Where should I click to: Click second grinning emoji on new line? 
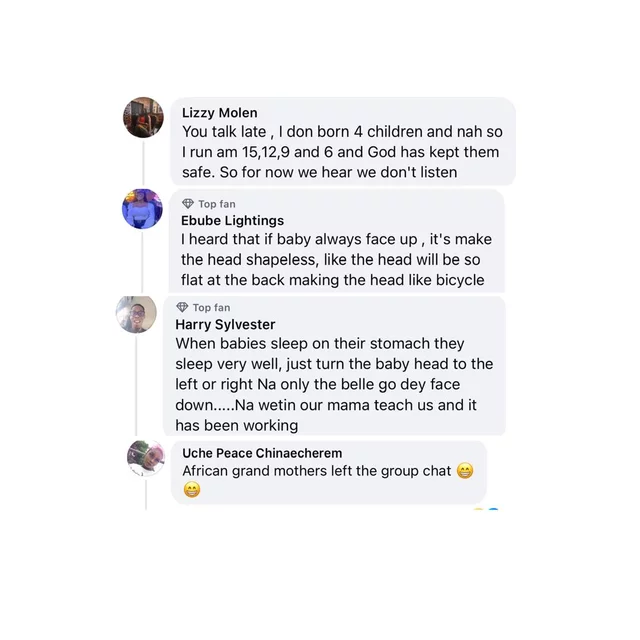point(192,489)
